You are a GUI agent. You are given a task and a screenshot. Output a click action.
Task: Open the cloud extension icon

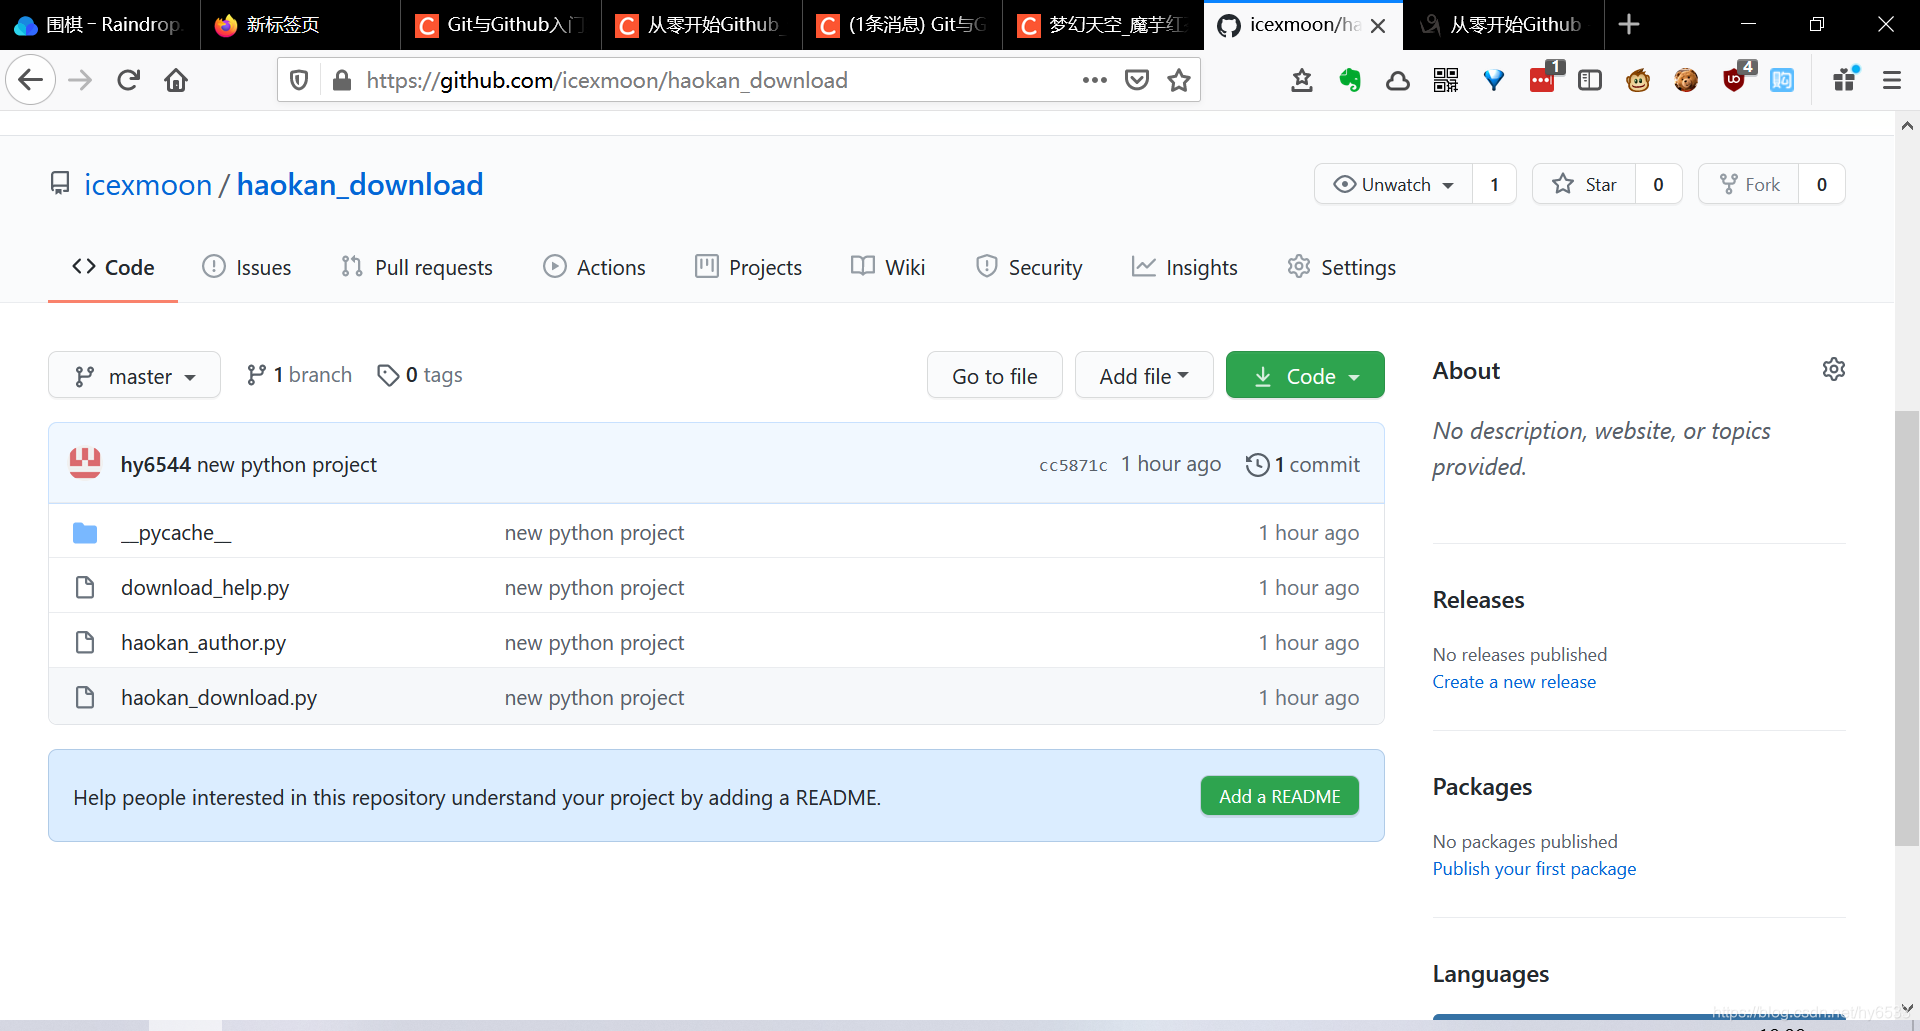1398,80
